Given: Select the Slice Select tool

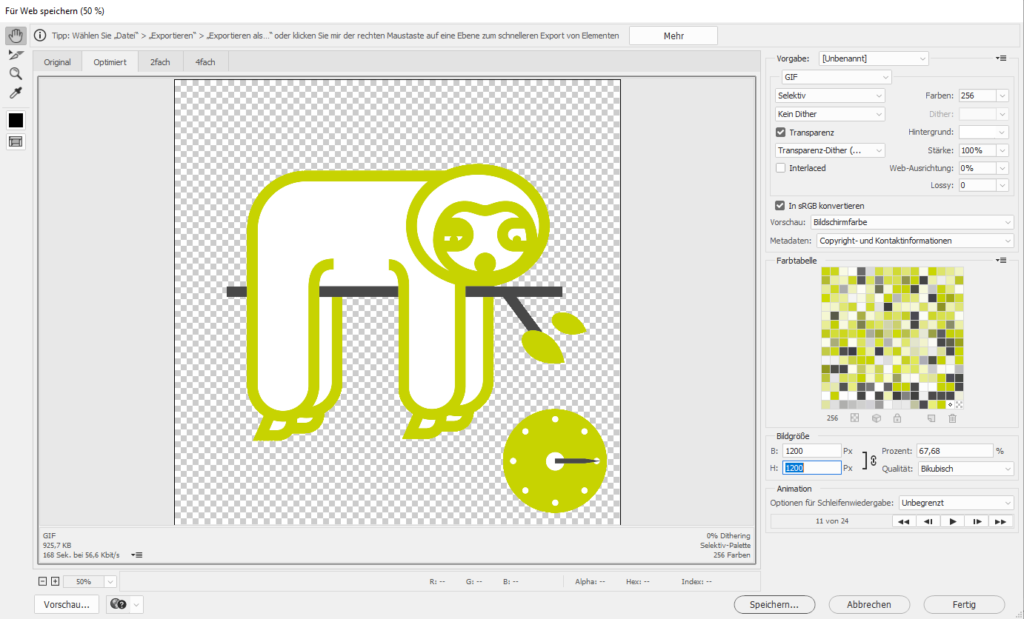Looking at the screenshot, I should (15, 54).
